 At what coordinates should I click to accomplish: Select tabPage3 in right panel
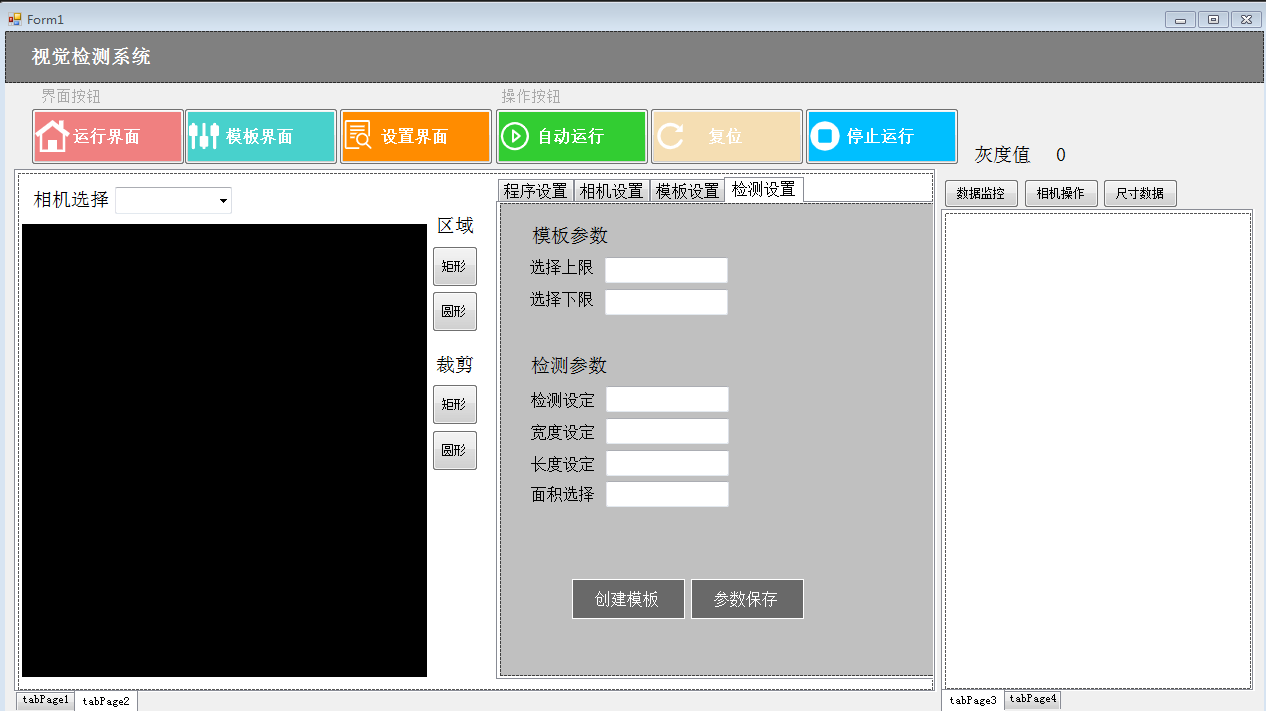click(973, 701)
